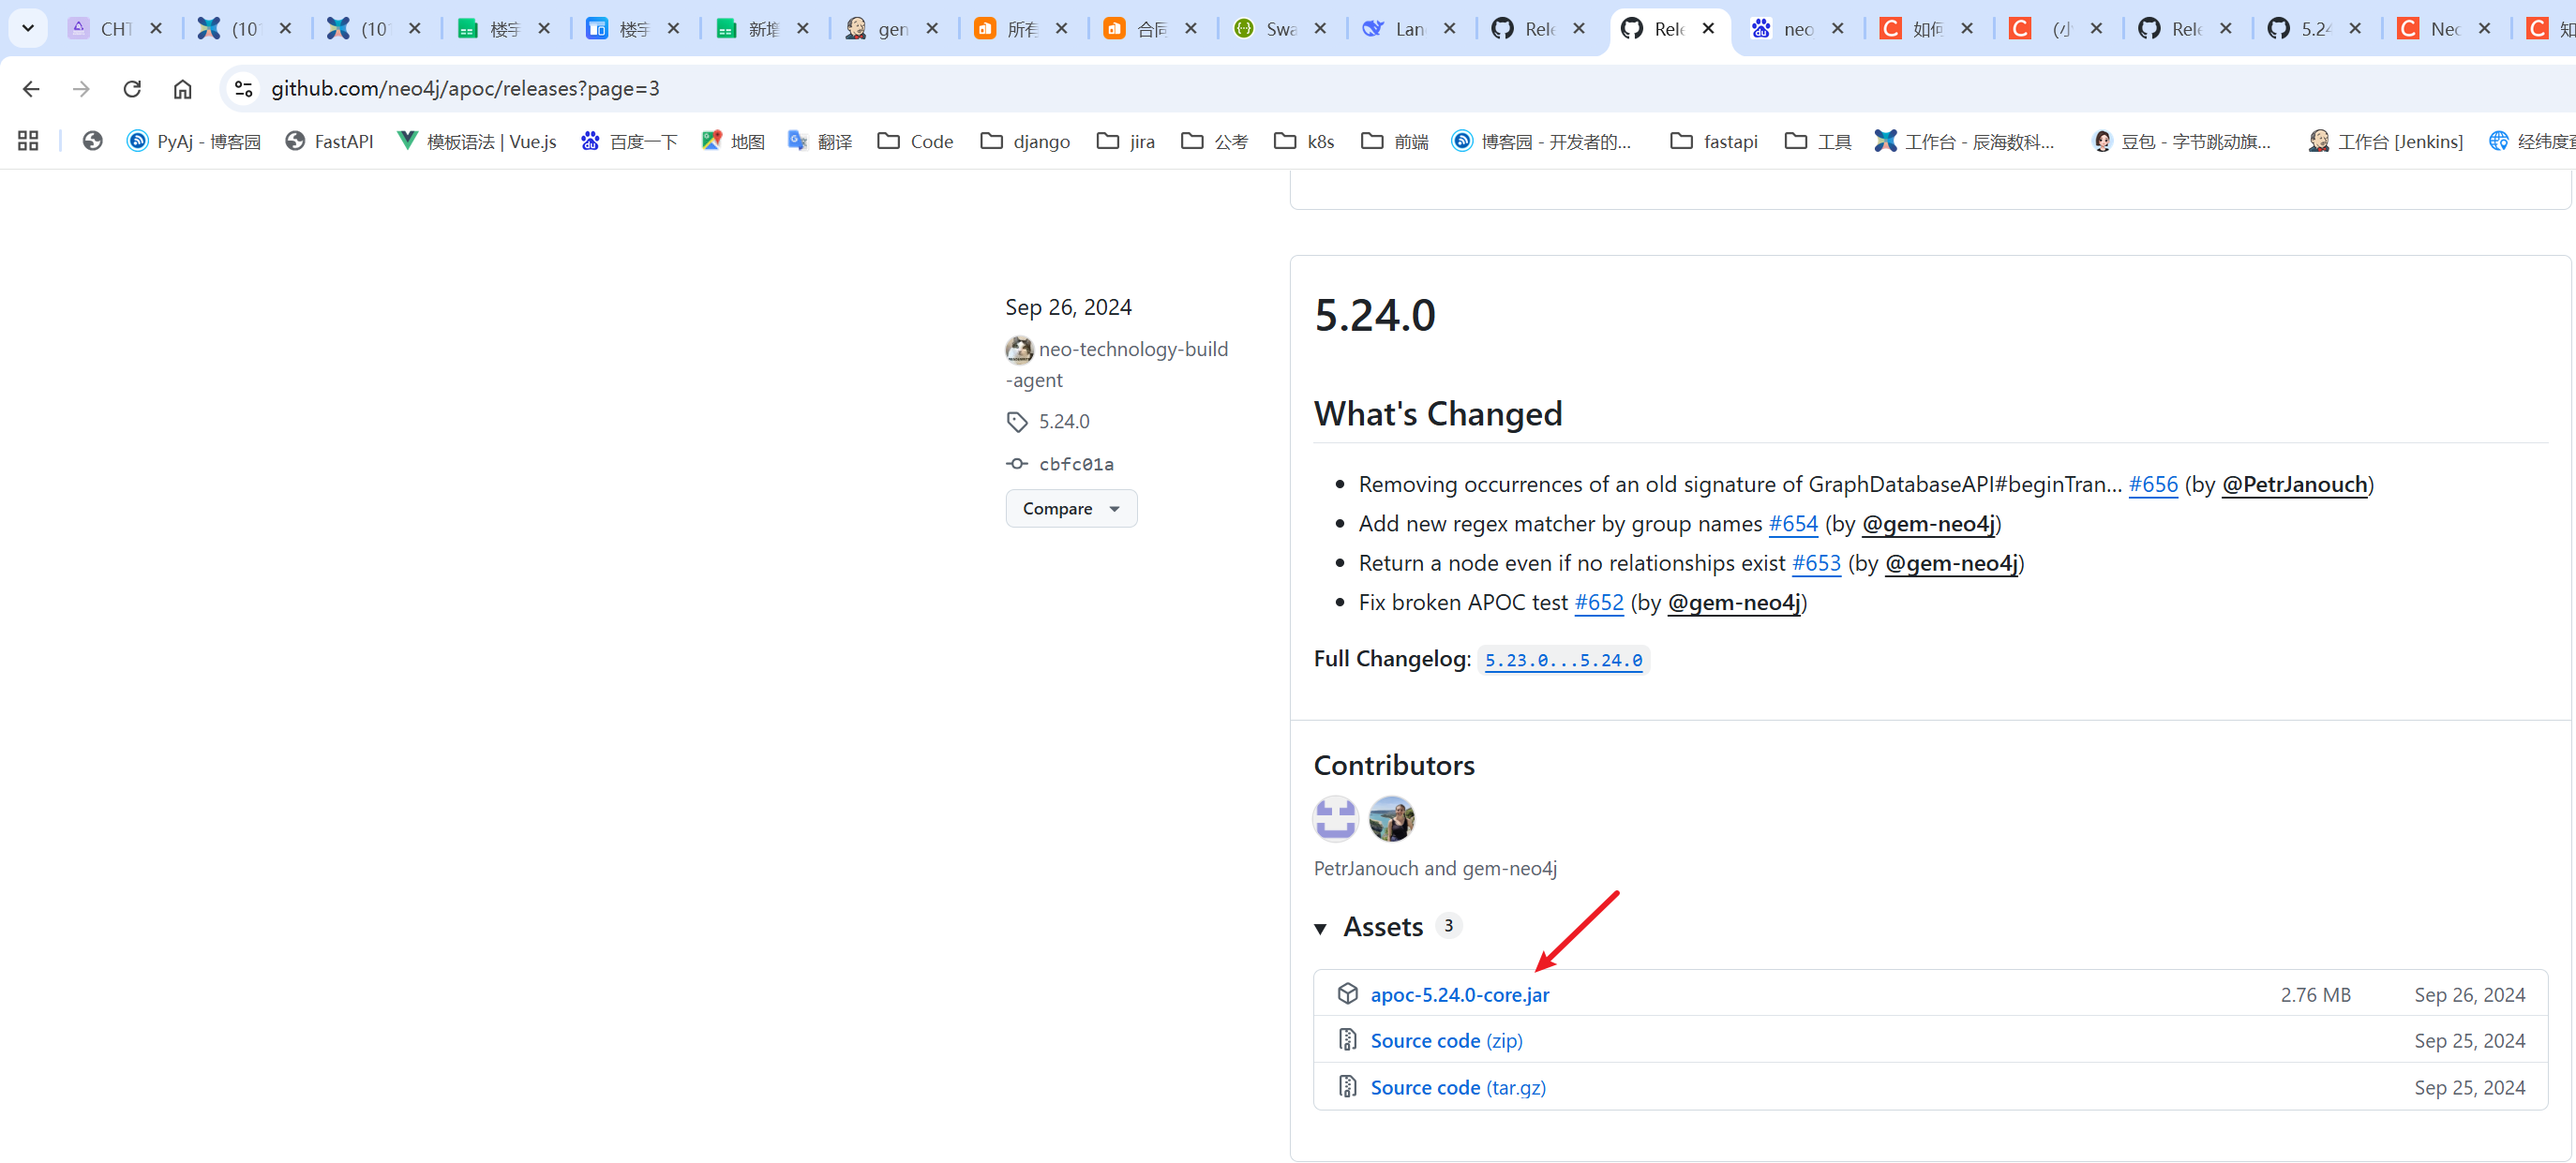This screenshot has width=2576, height=1163.
Task: Open the tab search dropdown arrow
Action: point(28,28)
